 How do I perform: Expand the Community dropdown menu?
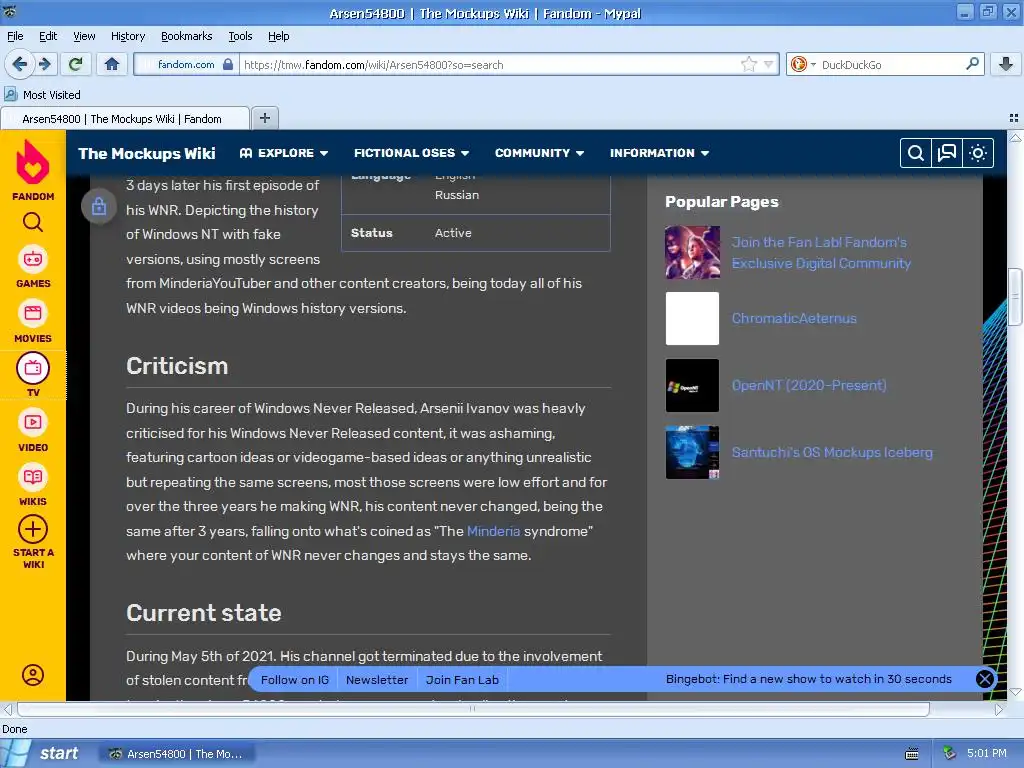[539, 153]
